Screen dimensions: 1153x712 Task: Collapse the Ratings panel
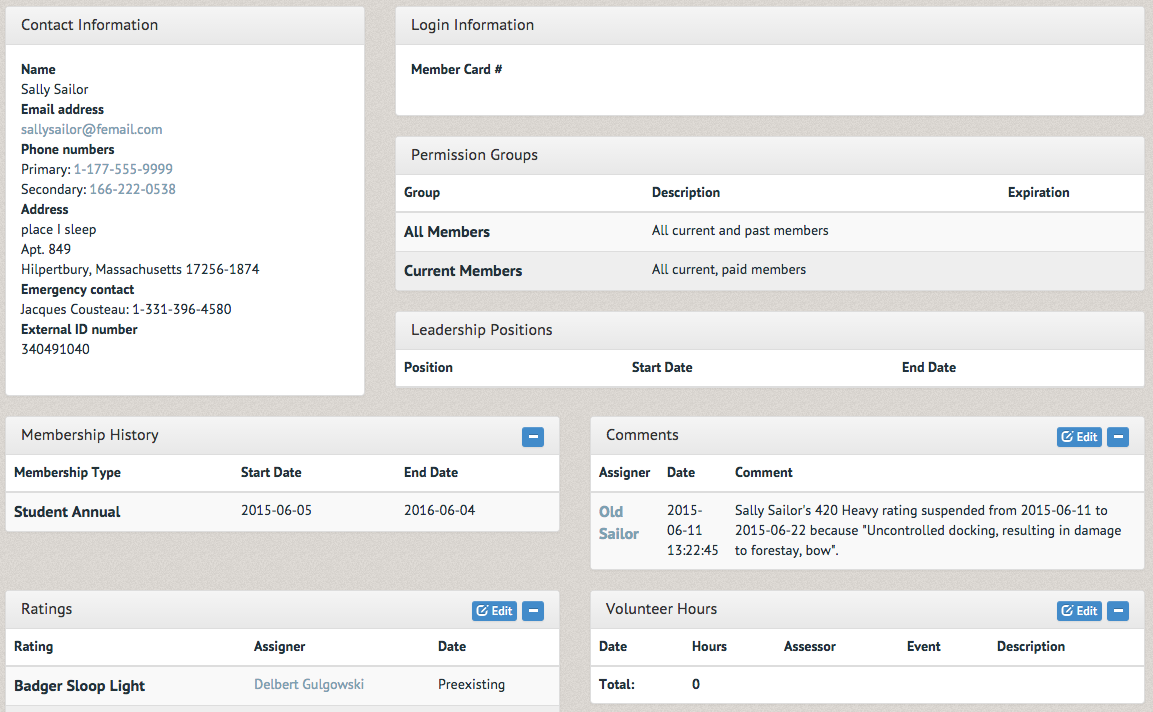coord(533,610)
